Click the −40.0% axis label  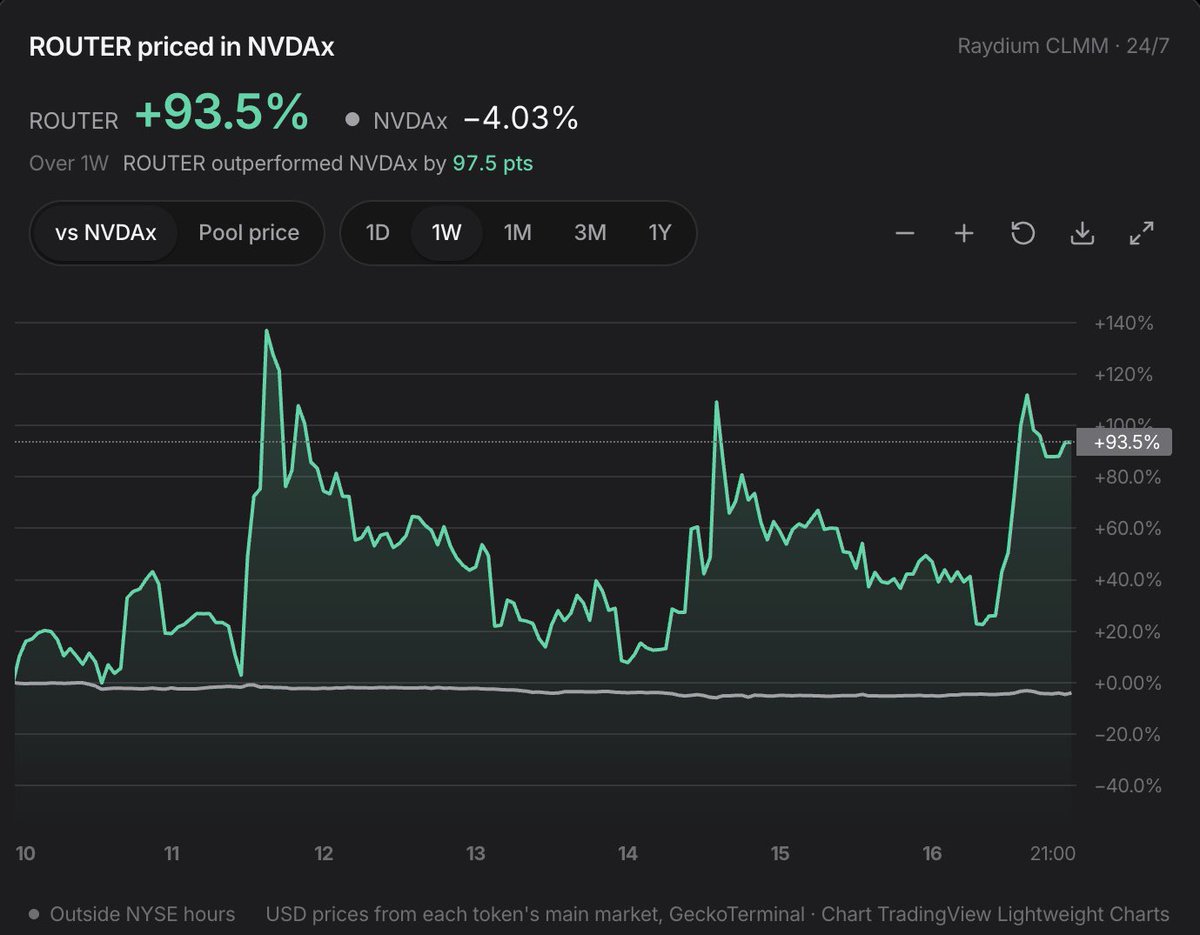[x=1128, y=787]
